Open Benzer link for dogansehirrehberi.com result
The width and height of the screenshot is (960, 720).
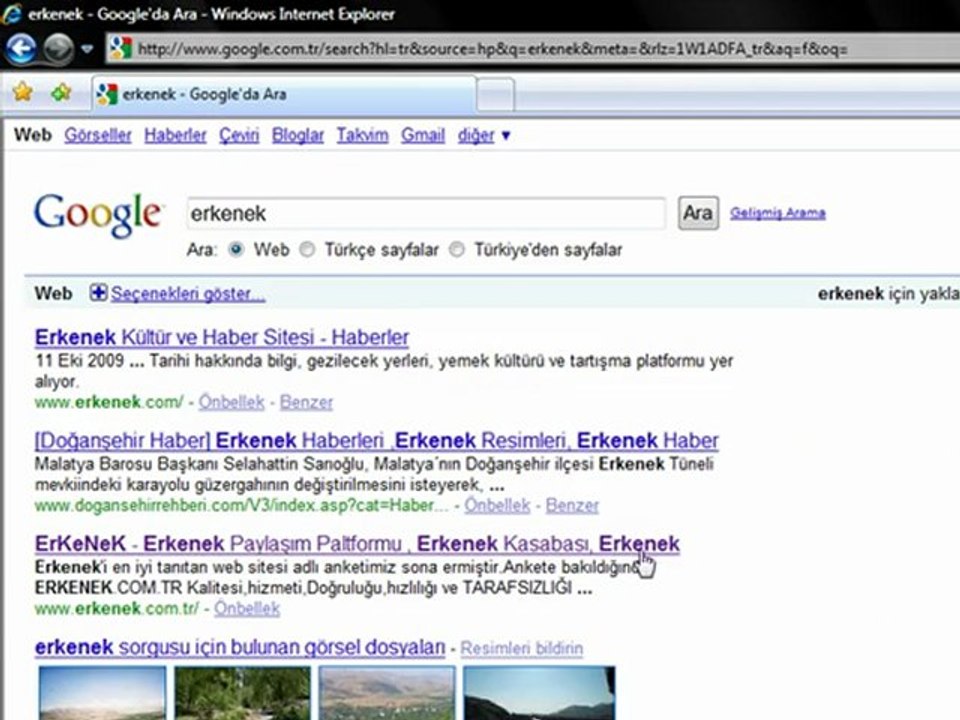coord(572,506)
